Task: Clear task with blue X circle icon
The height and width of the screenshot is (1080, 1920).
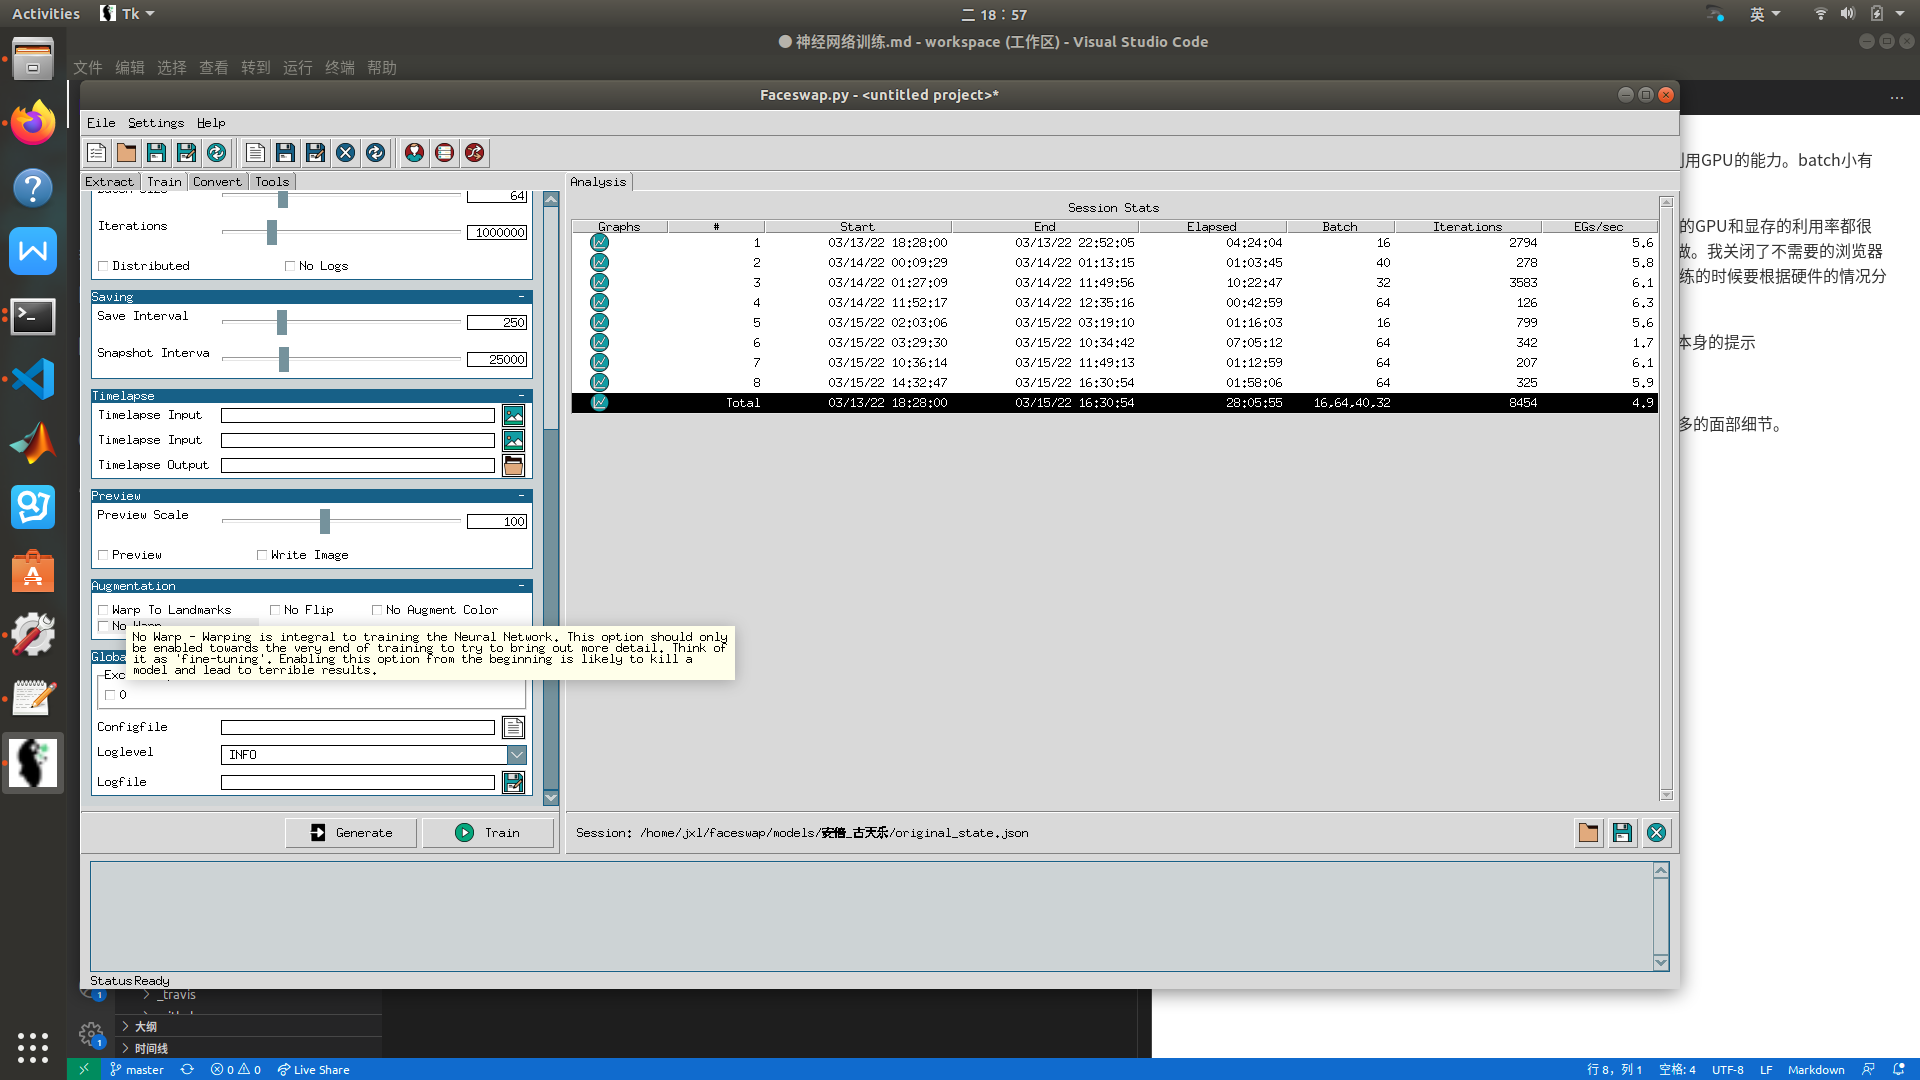Action: (x=345, y=153)
